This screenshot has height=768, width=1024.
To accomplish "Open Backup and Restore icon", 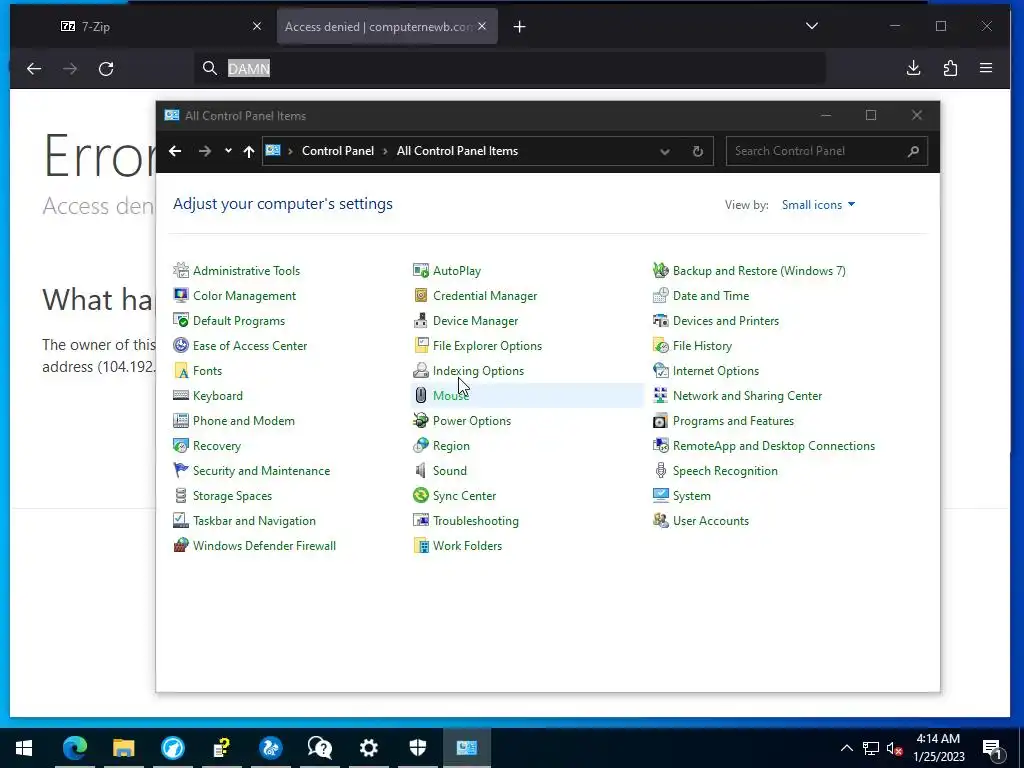I will tap(661, 270).
